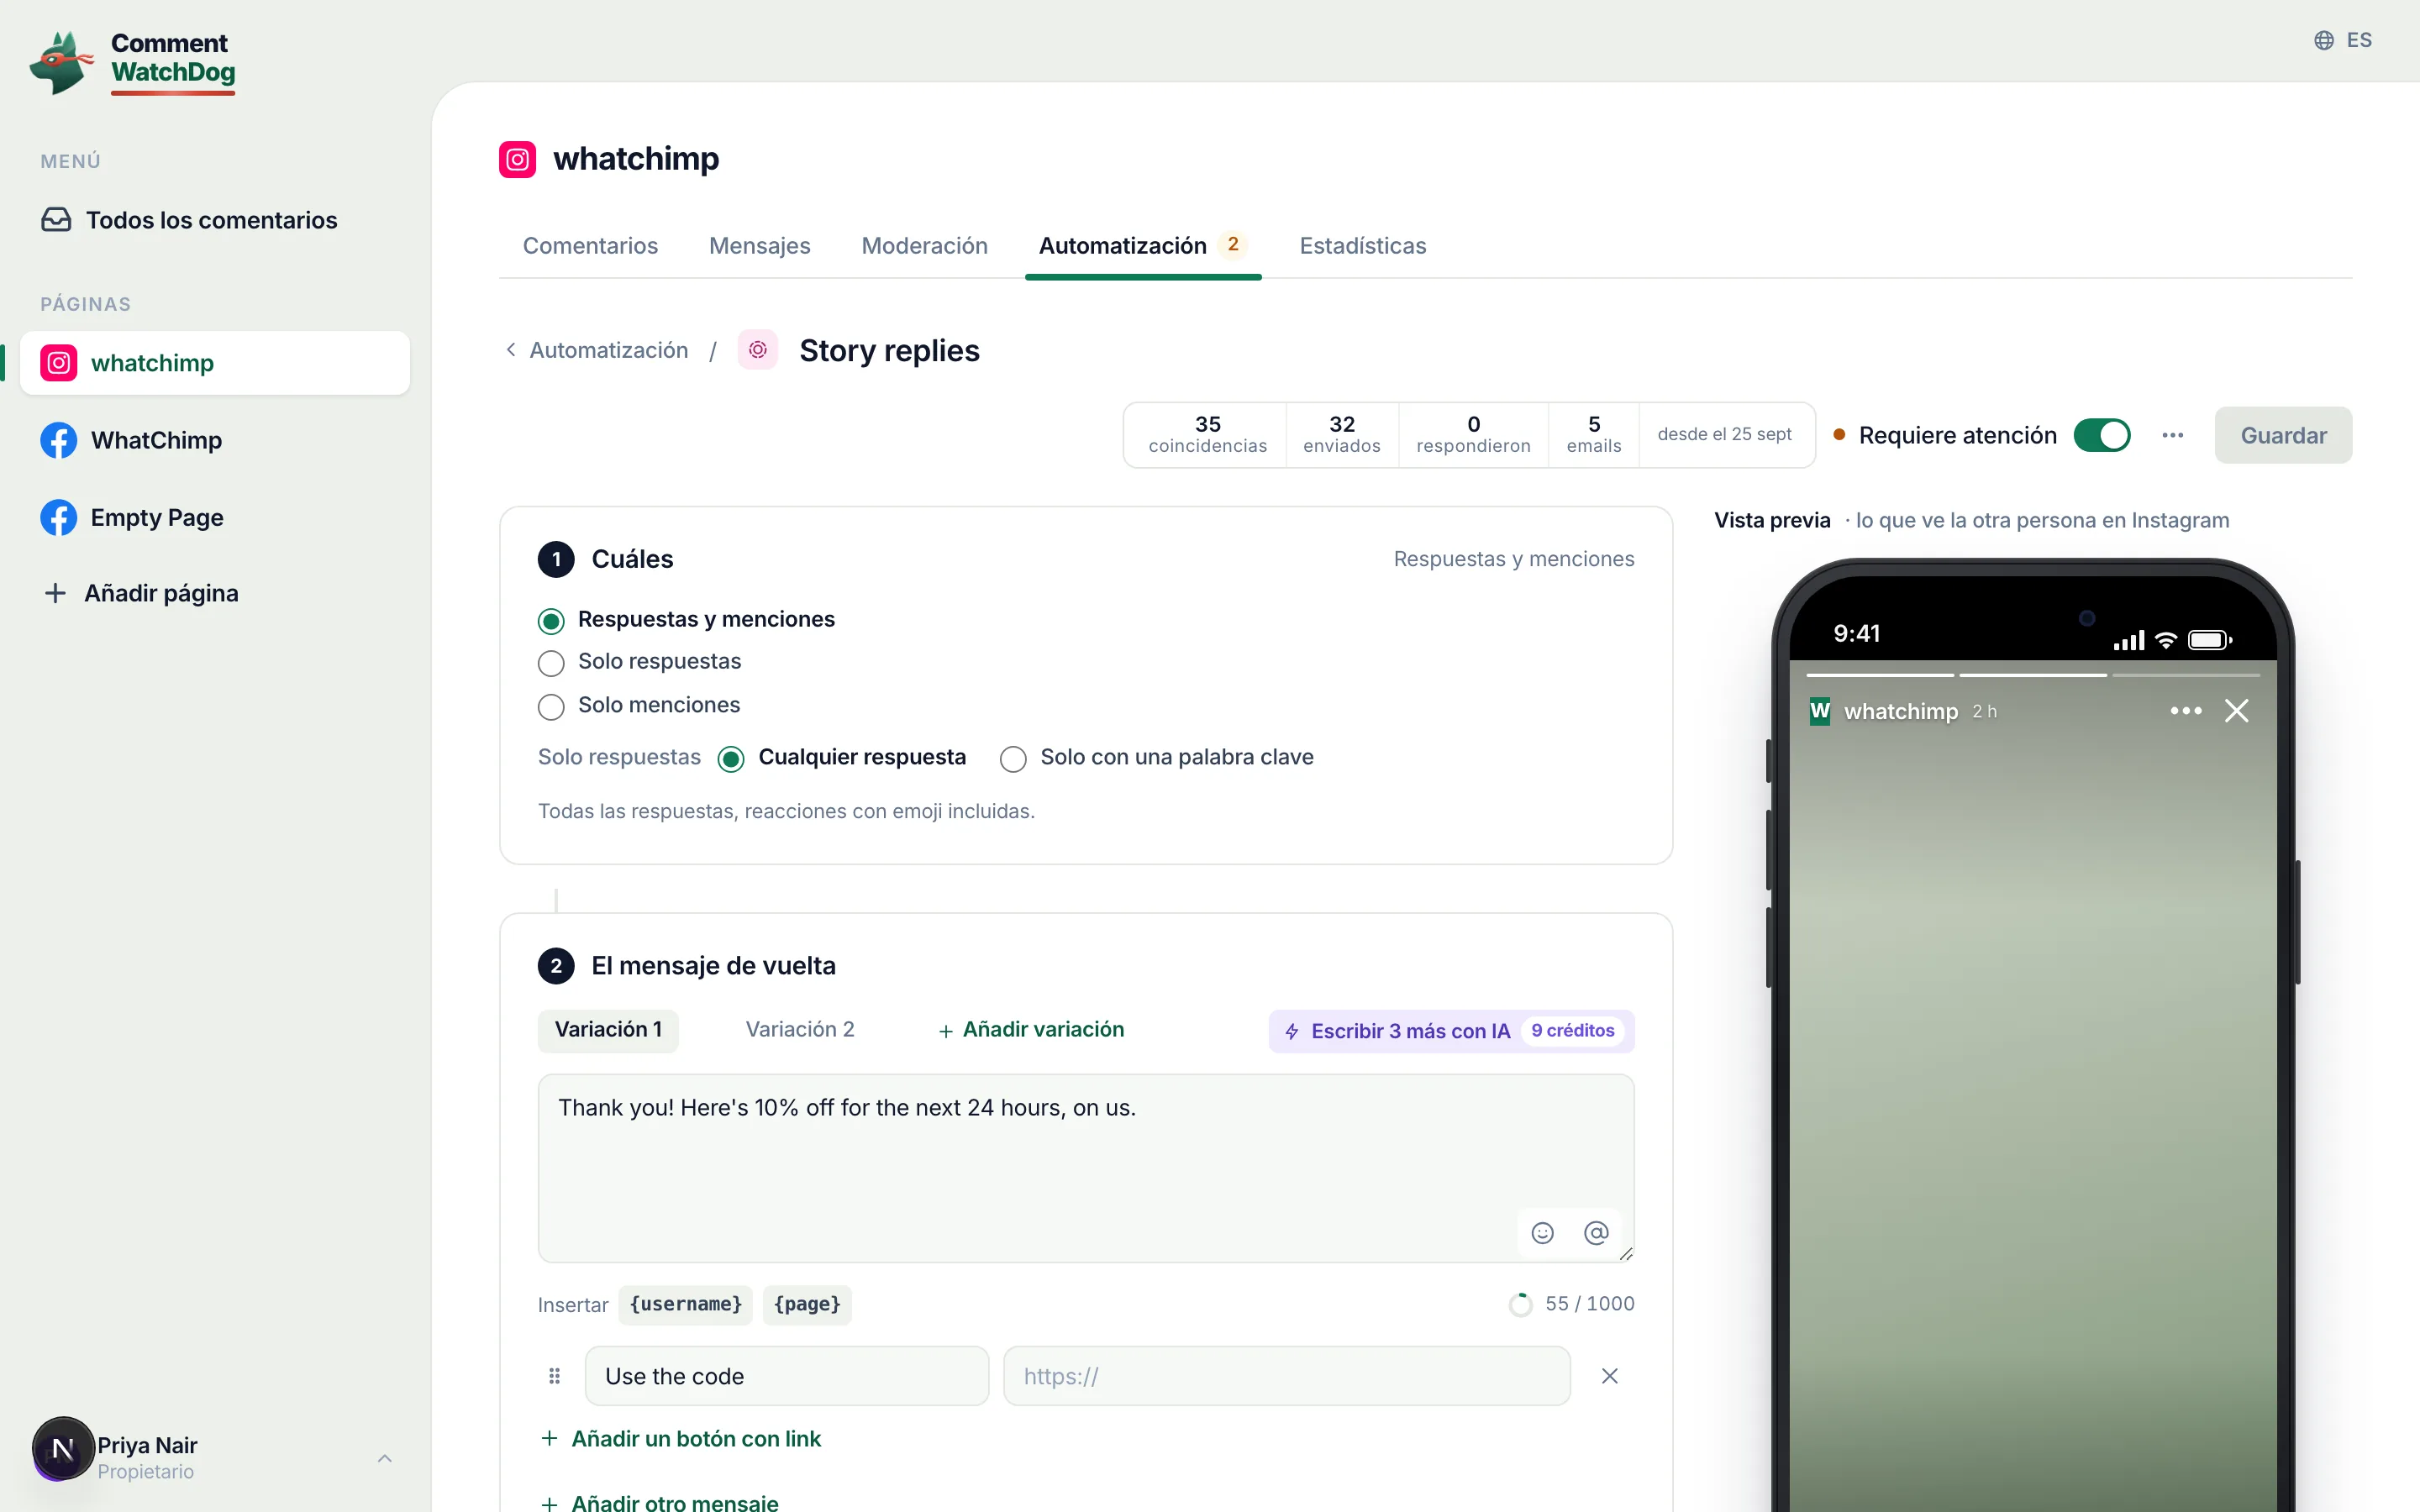
Task: Choose the Cualquier respuesta radio option
Action: tap(731, 759)
